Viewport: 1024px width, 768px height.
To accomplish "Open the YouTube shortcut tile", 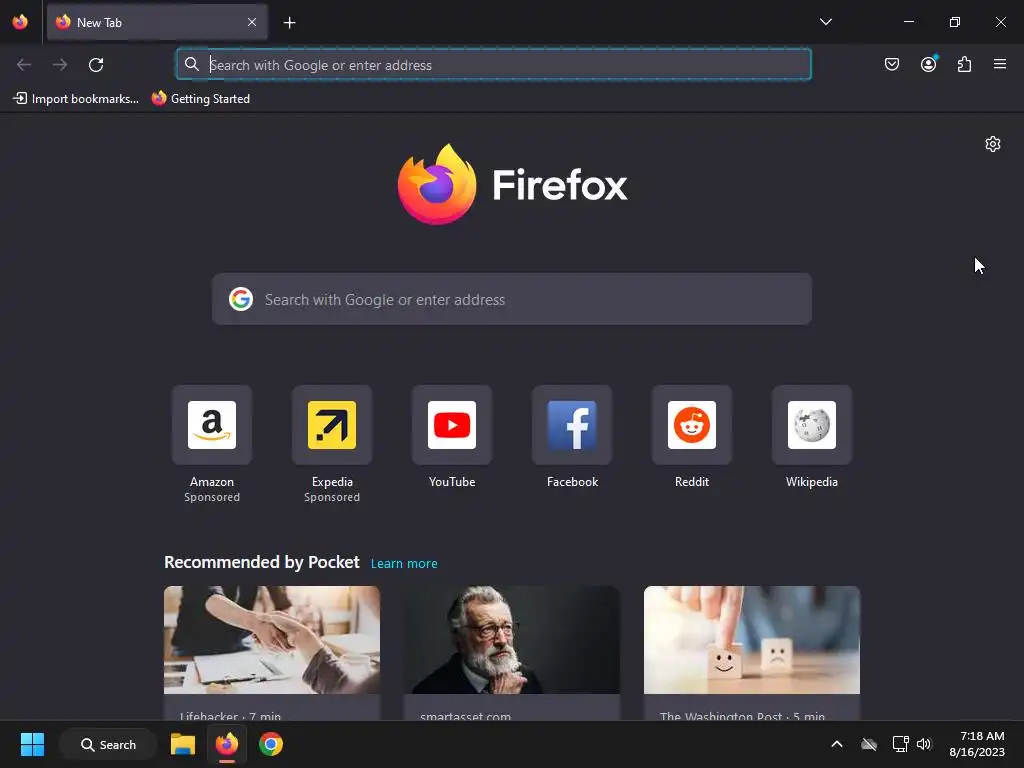I will (452, 425).
